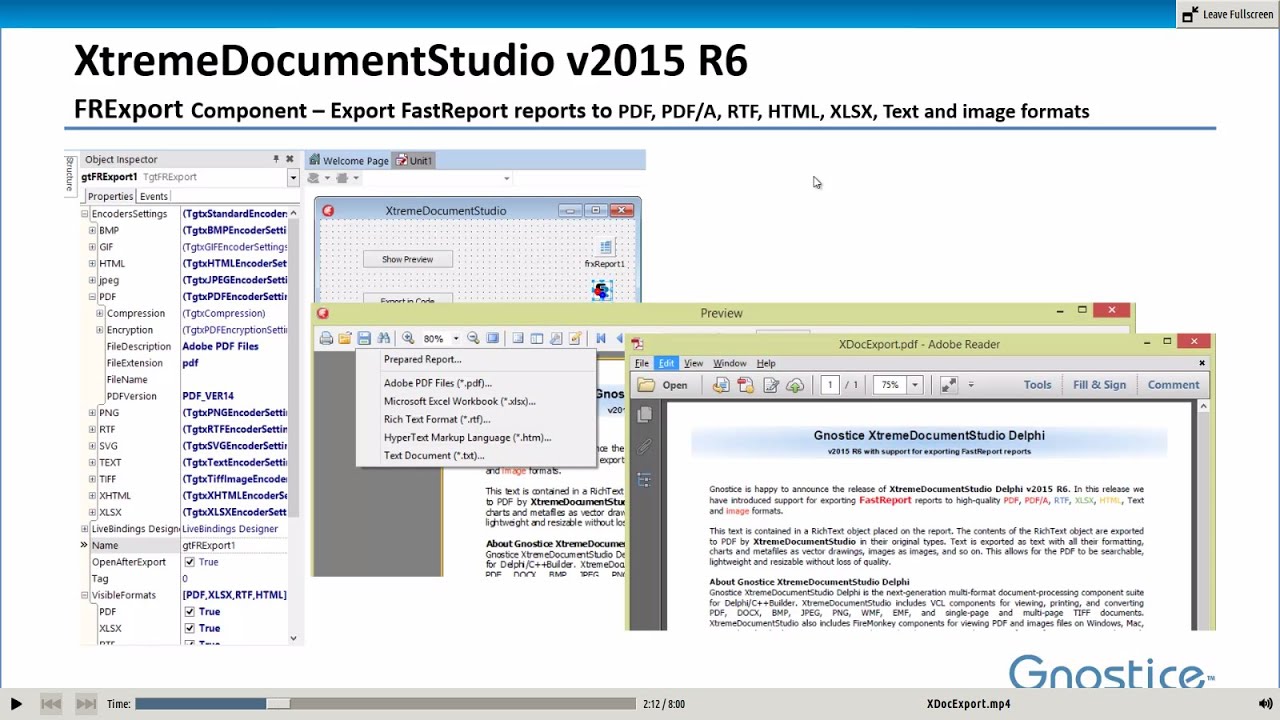Image resolution: width=1280 pixels, height=720 pixels.
Task: Click the Leave Fullscreen button
Action: (x=1228, y=14)
